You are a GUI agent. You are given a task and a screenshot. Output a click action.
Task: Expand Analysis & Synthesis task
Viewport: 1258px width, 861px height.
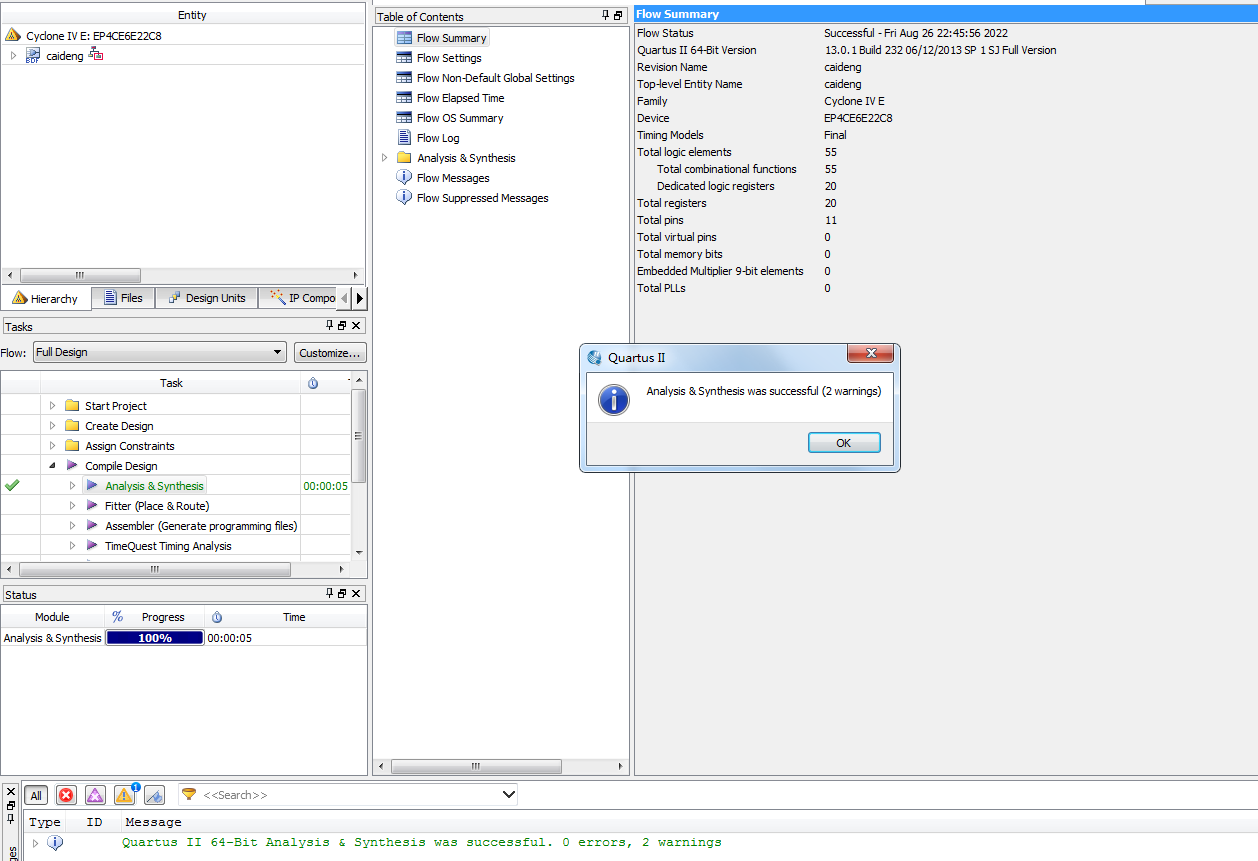[x=73, y=486]
